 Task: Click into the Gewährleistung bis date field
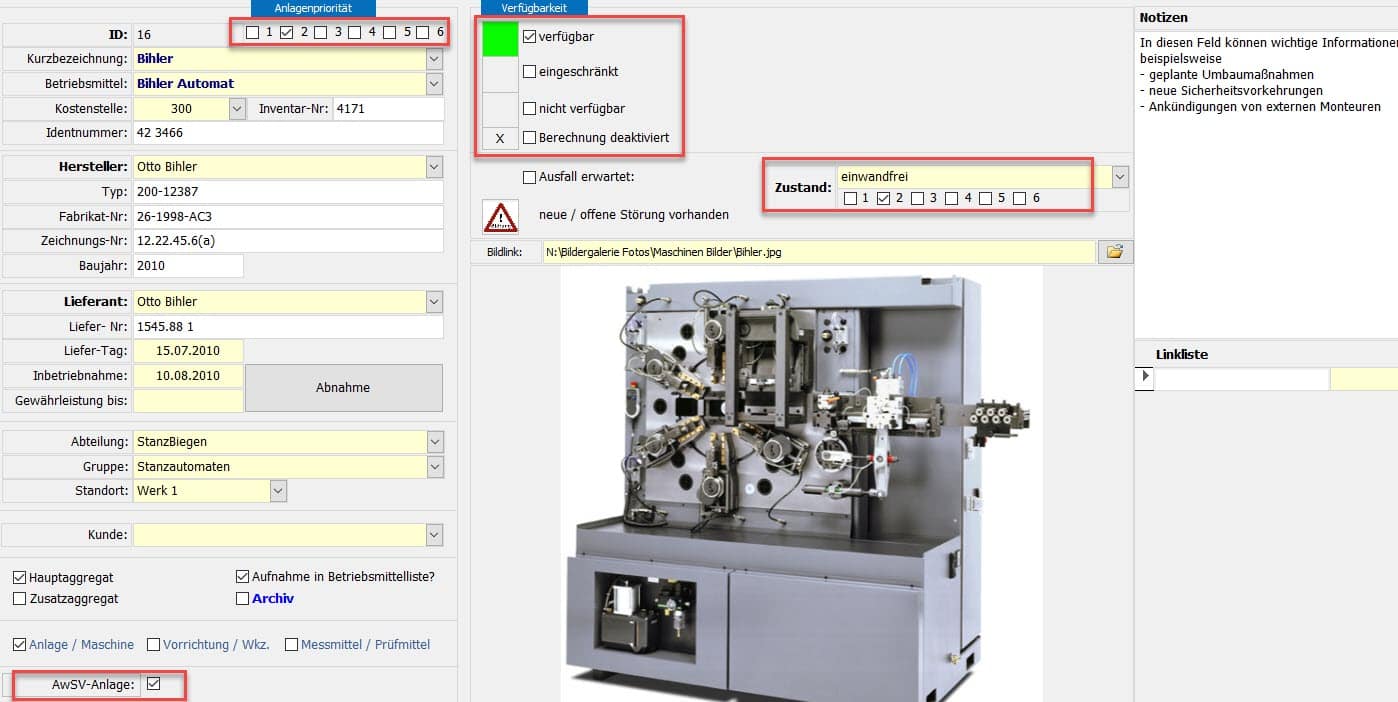coord(188,400)
